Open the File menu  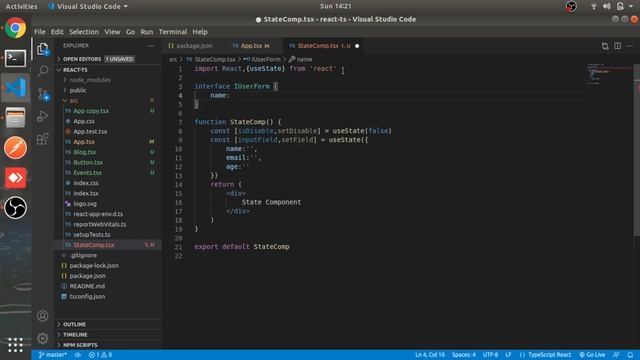point(40,32)
